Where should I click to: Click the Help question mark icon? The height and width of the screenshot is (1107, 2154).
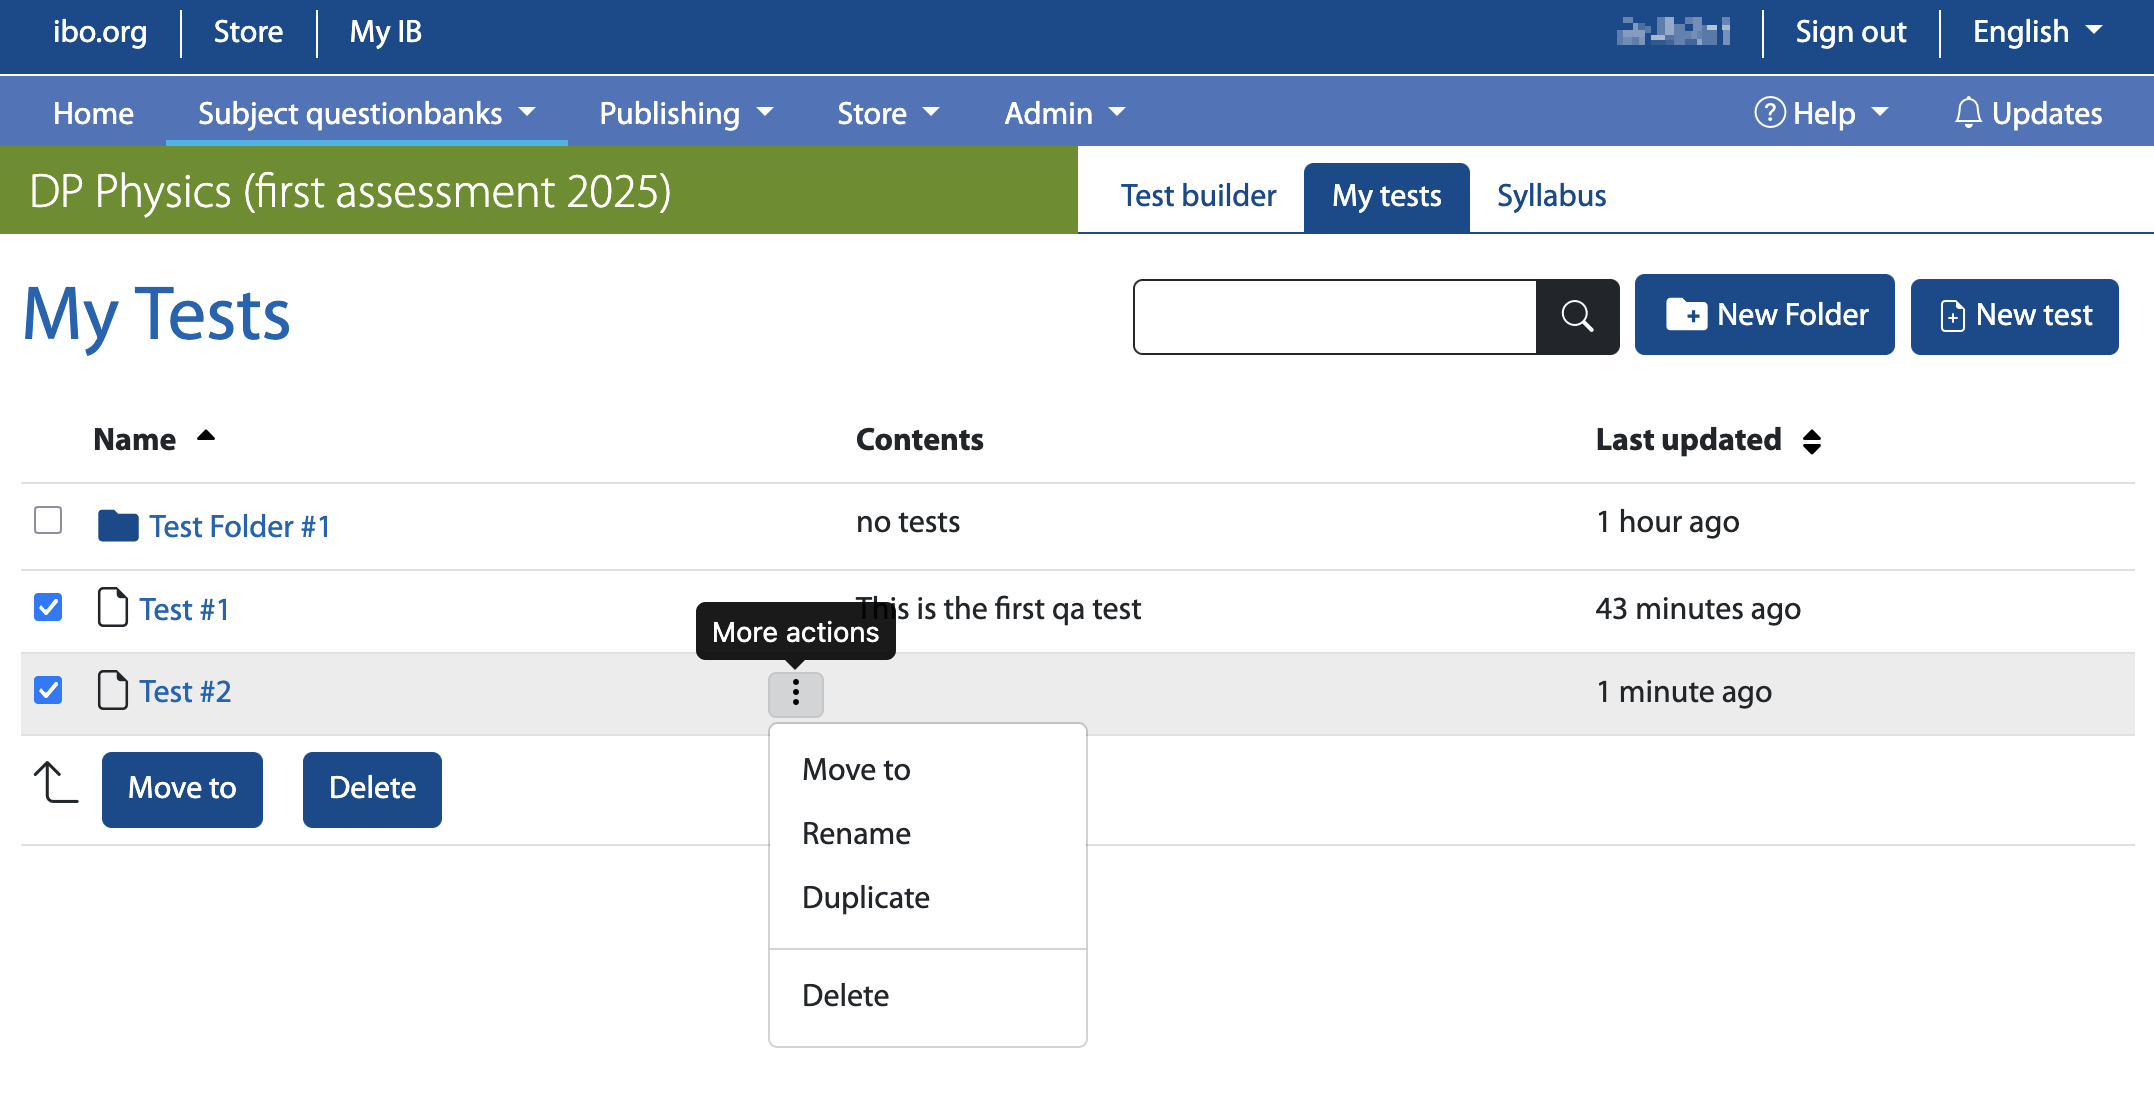pyautogui.click(x=1769, y=113)
